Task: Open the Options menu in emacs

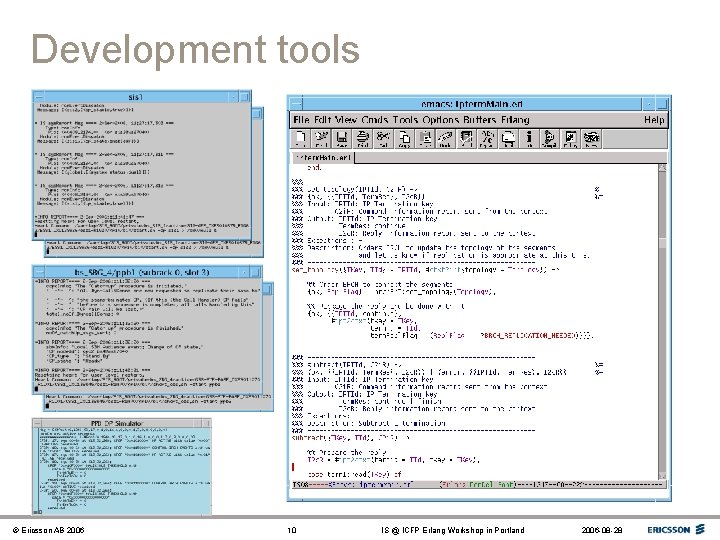Action: pyautogui.click(x=440, y=120)
